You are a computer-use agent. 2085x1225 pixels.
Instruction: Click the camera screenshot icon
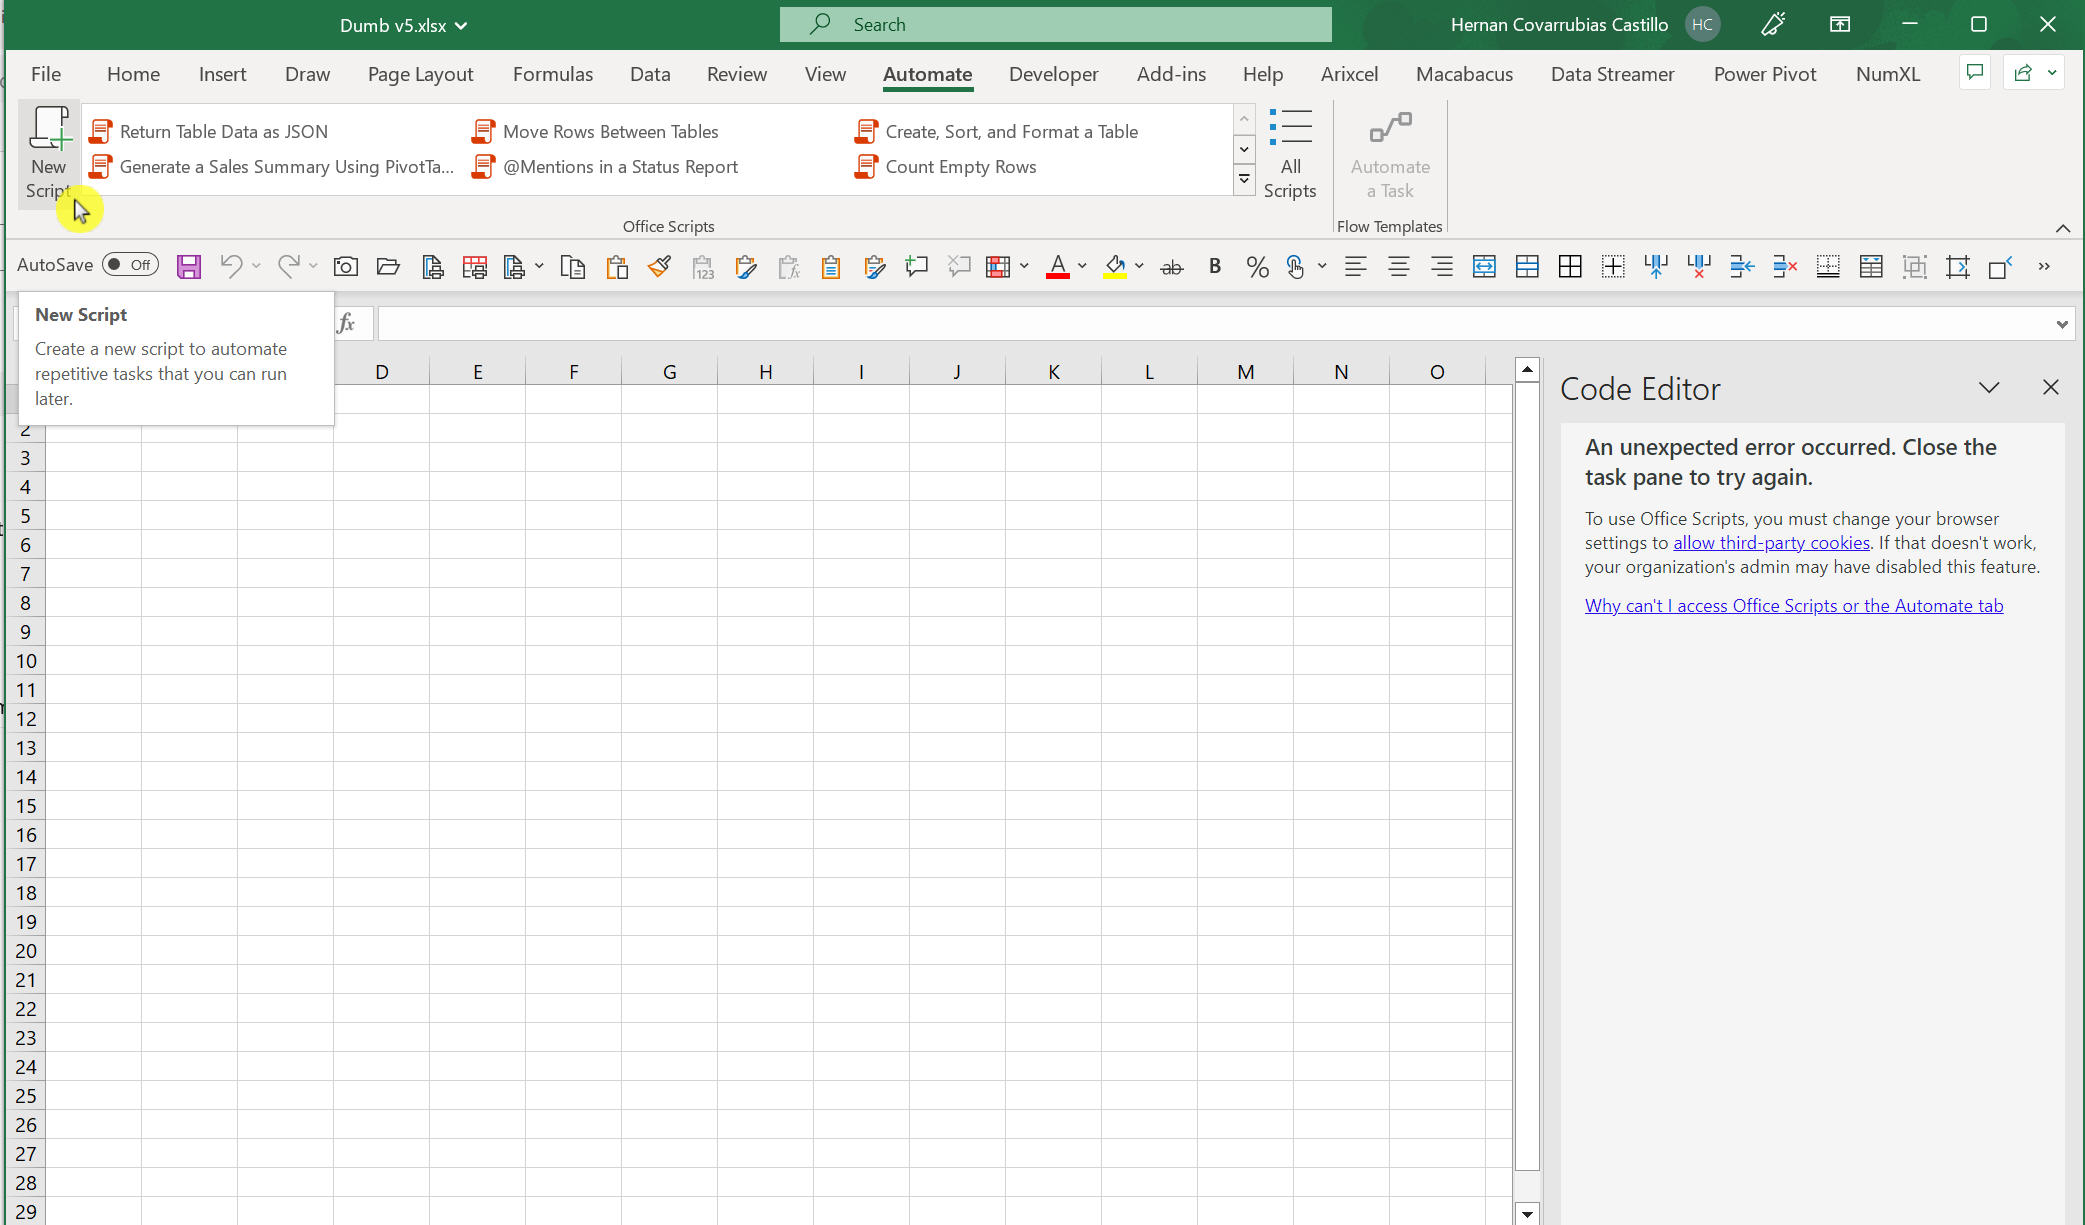click(x=346, y=266)
